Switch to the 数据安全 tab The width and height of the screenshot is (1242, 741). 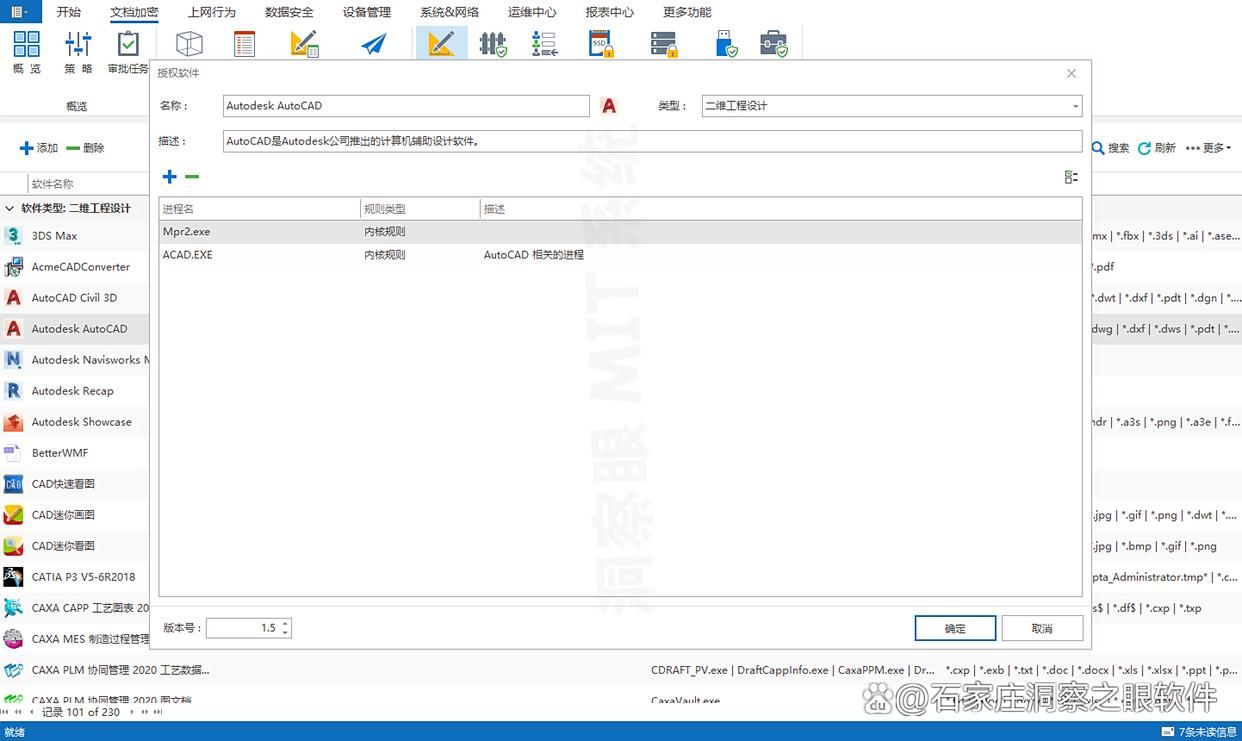(289, 12)
